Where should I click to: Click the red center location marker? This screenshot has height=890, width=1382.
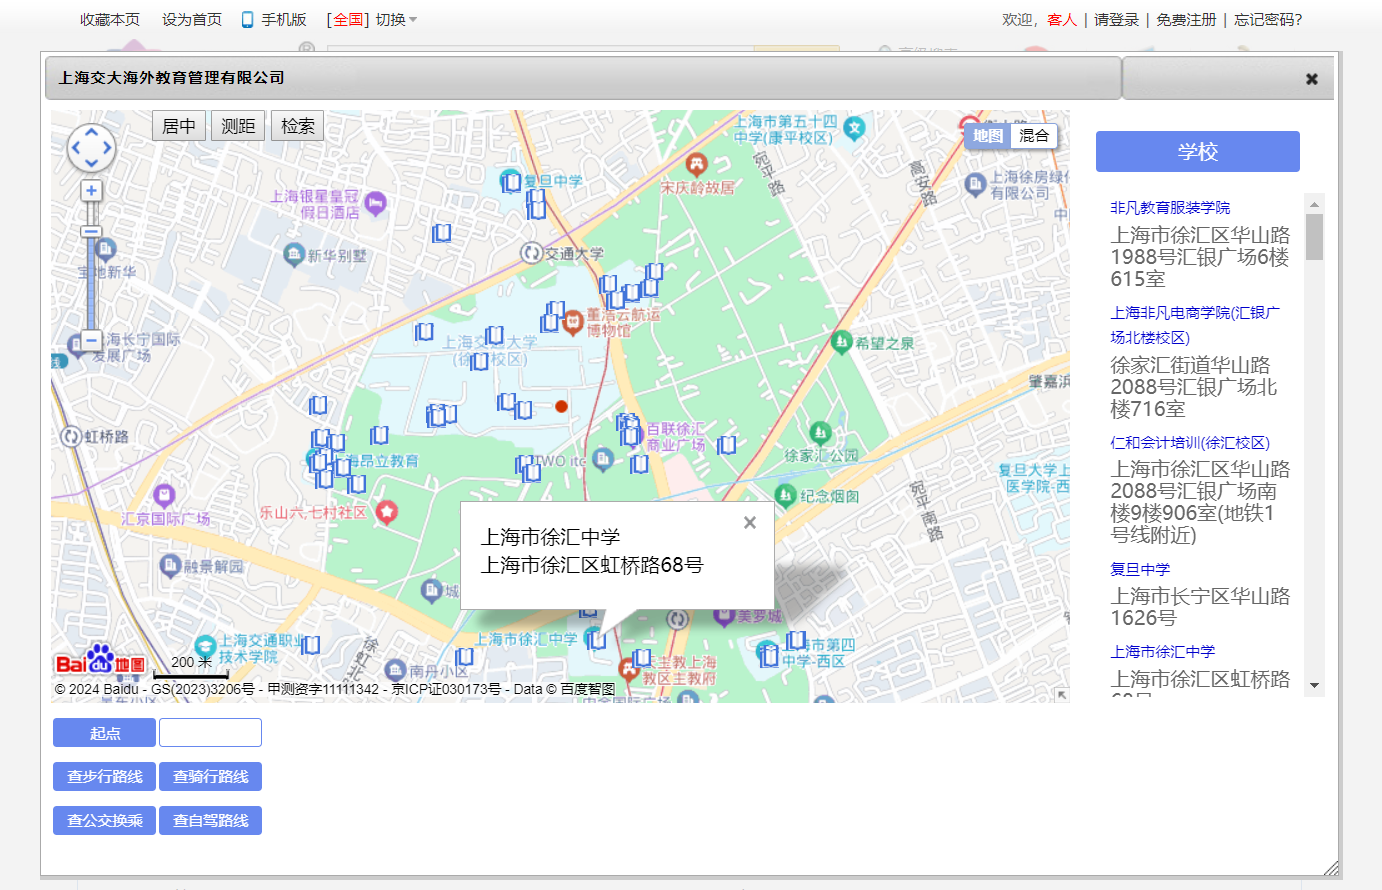[x=561, y=406]
